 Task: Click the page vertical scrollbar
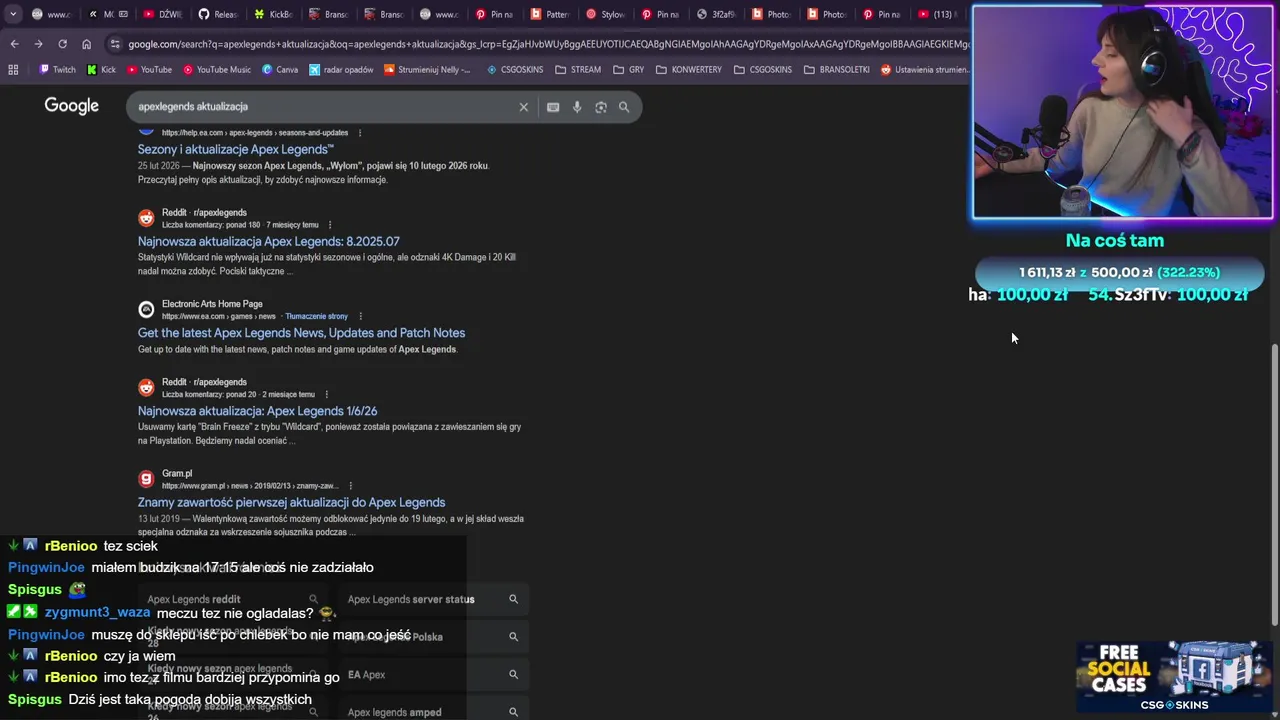tap(1274, 485)
